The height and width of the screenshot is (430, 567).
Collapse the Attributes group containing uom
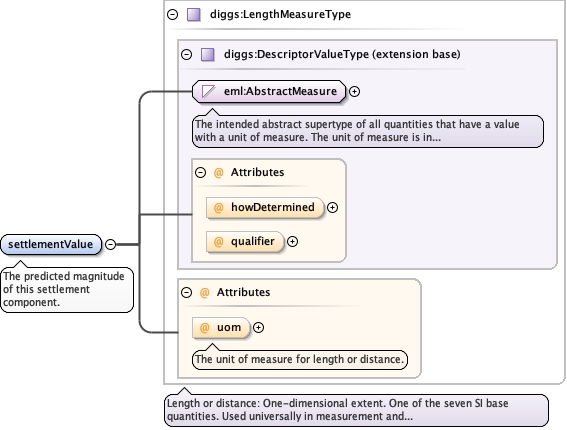187,292
